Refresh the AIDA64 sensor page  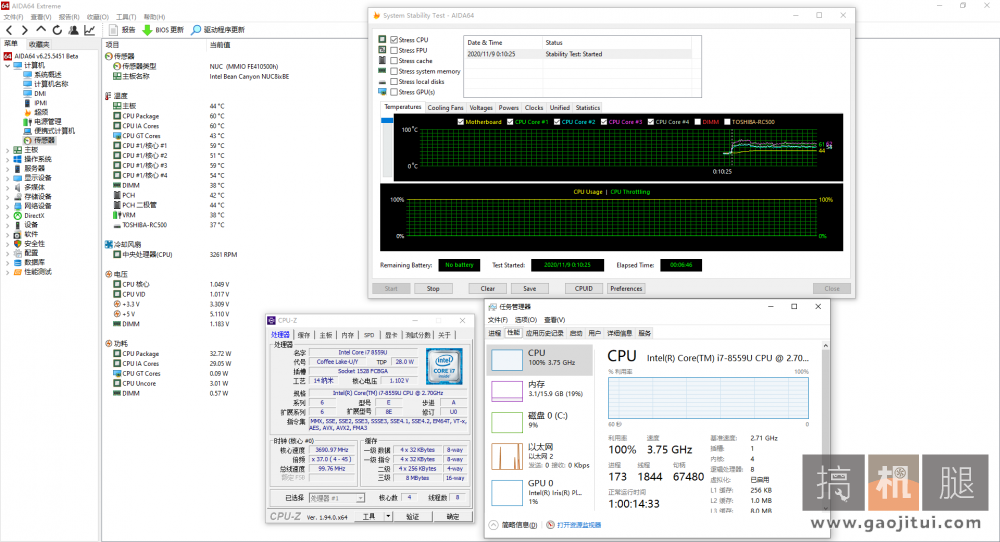(x=57, y=30)
